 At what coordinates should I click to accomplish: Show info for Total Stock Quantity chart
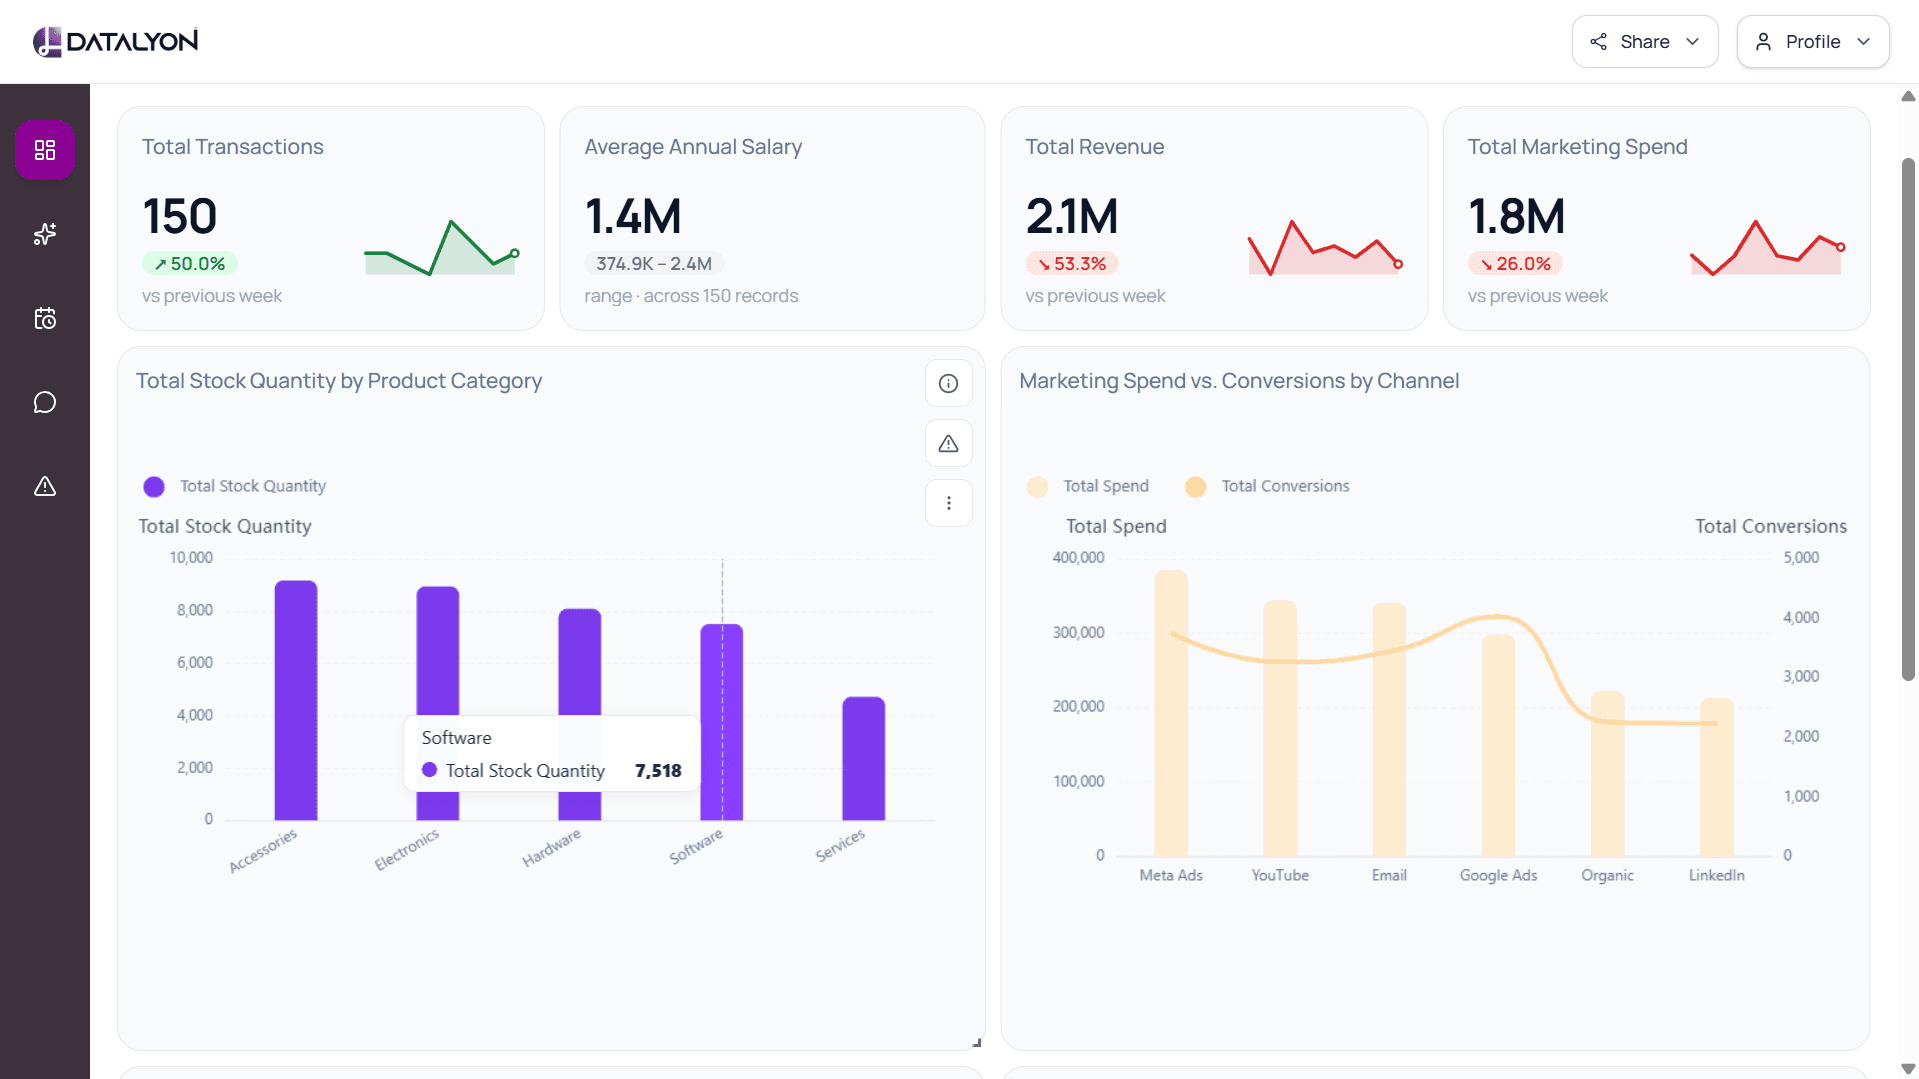pos(948,383)
